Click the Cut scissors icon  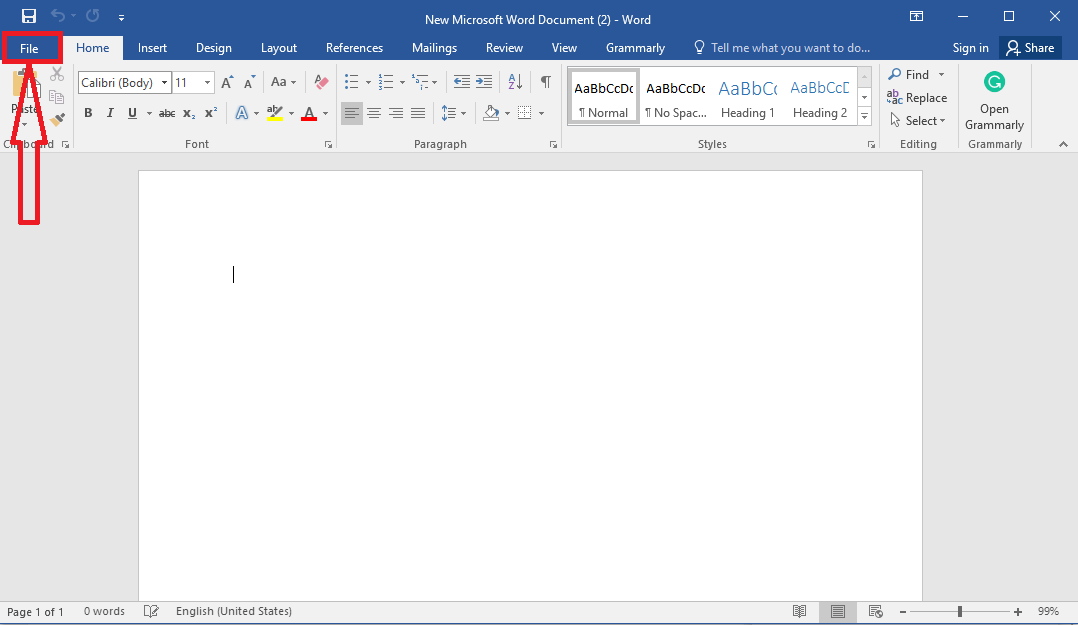(x=57, y=74)
